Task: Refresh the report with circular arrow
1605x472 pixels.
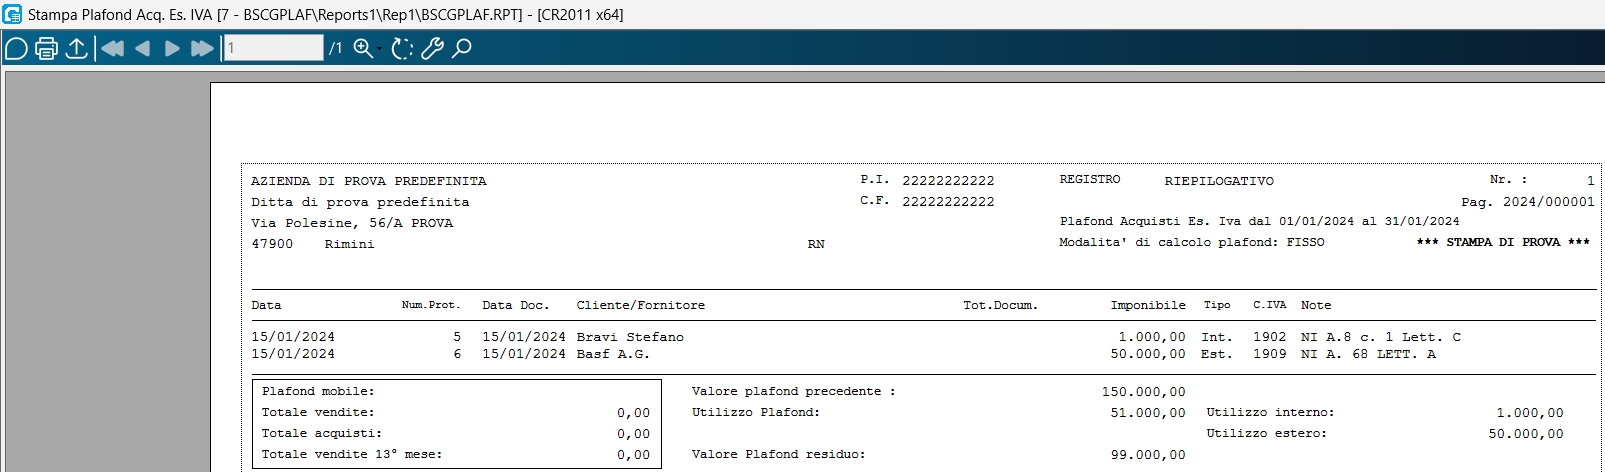Action: (402, 48)
